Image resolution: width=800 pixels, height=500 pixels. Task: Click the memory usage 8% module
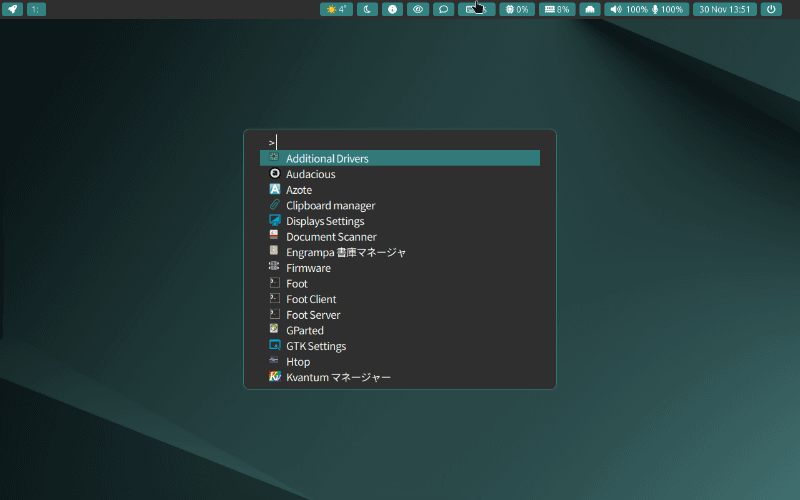click(x=557, y=9)
